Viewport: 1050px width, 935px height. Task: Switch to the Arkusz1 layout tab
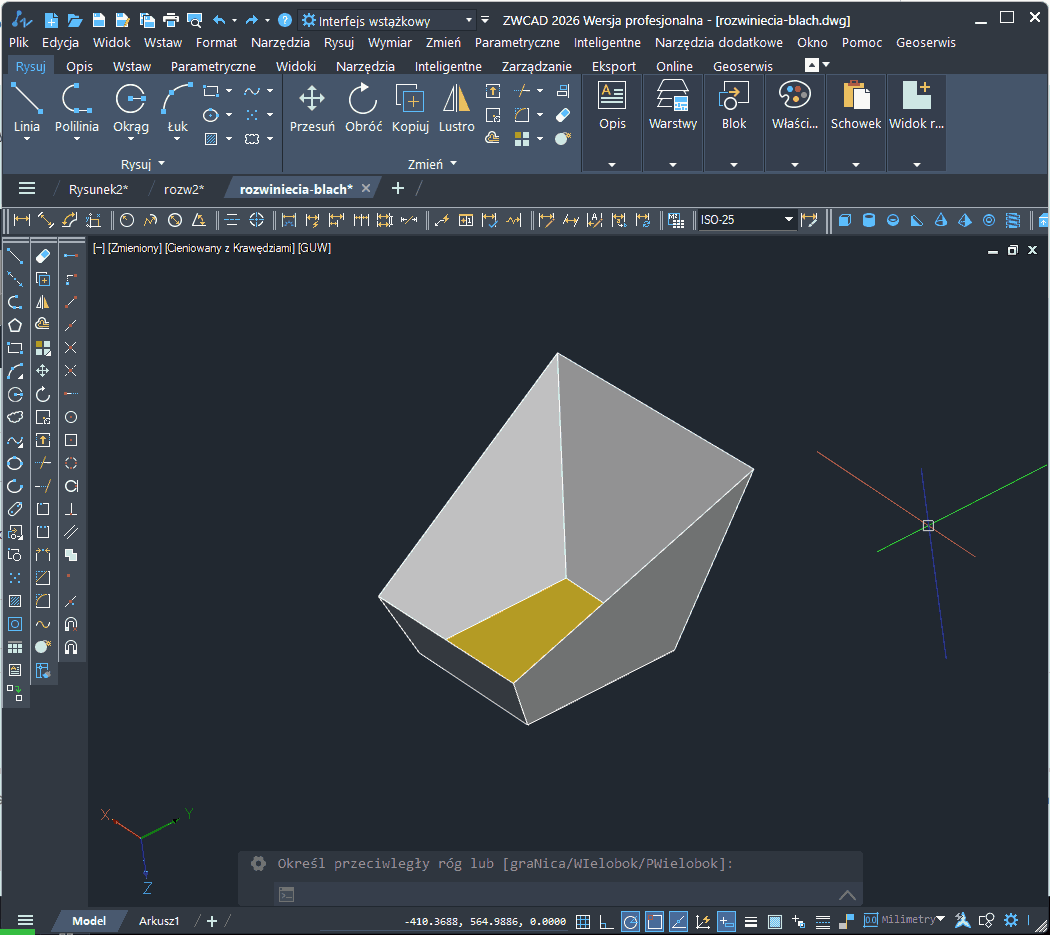pyautogui.click(x=159, y=921)
